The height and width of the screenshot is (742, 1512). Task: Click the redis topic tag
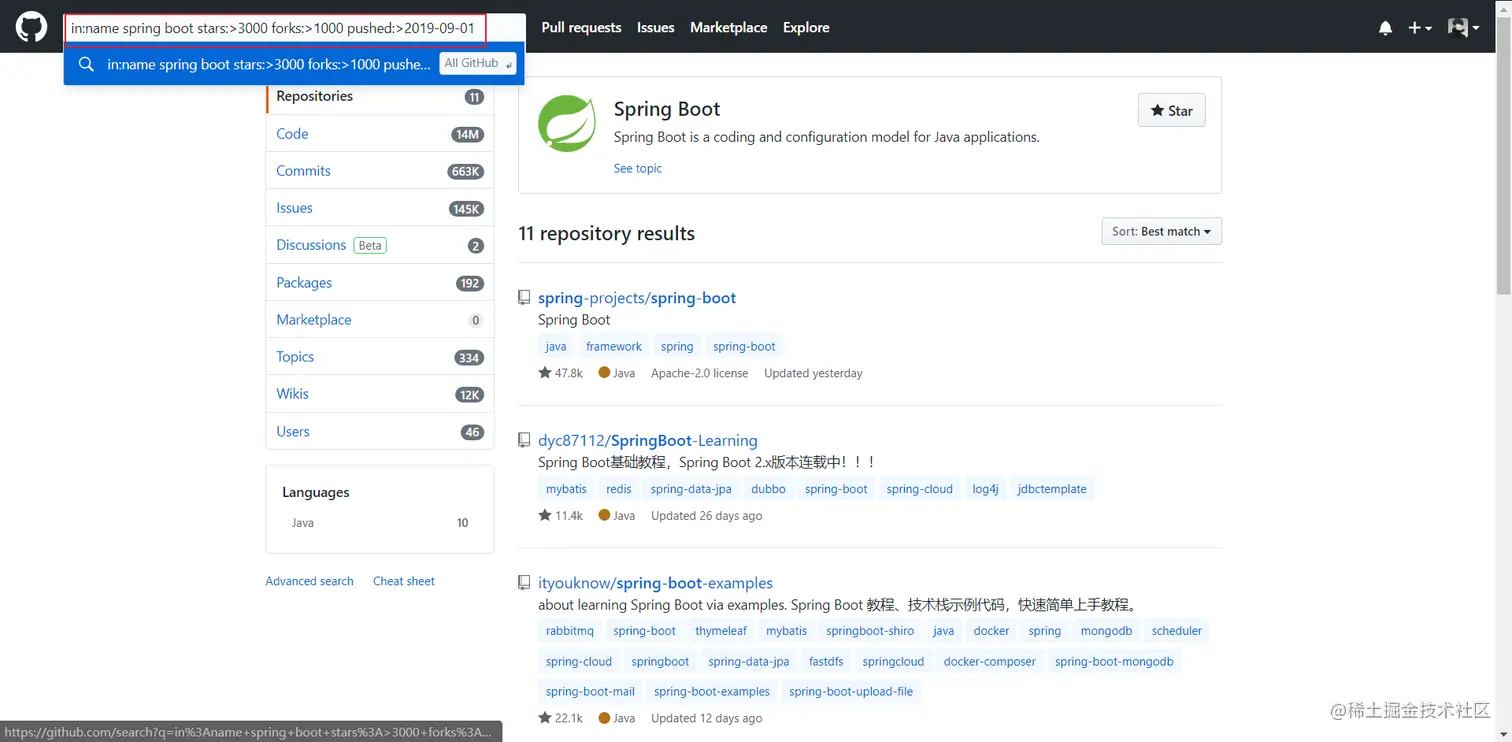click(x=619, y=489)
